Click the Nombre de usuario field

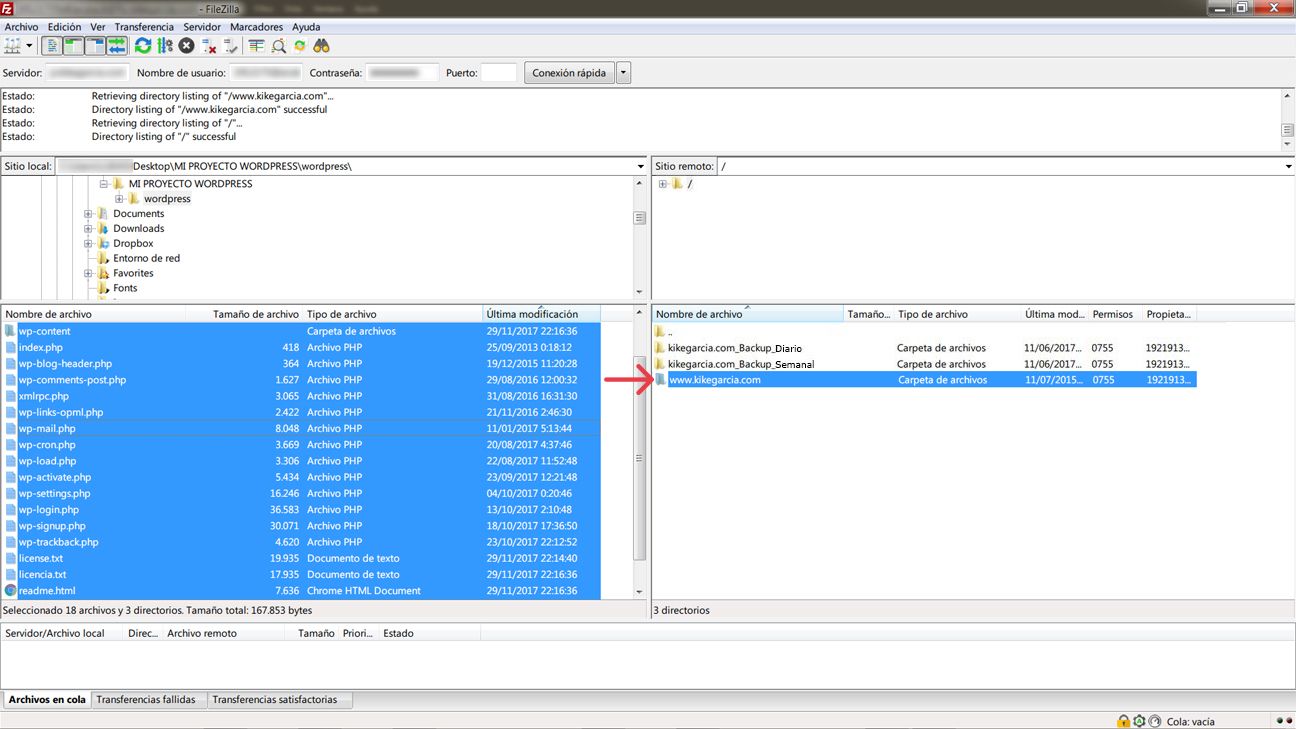(266, 73)
